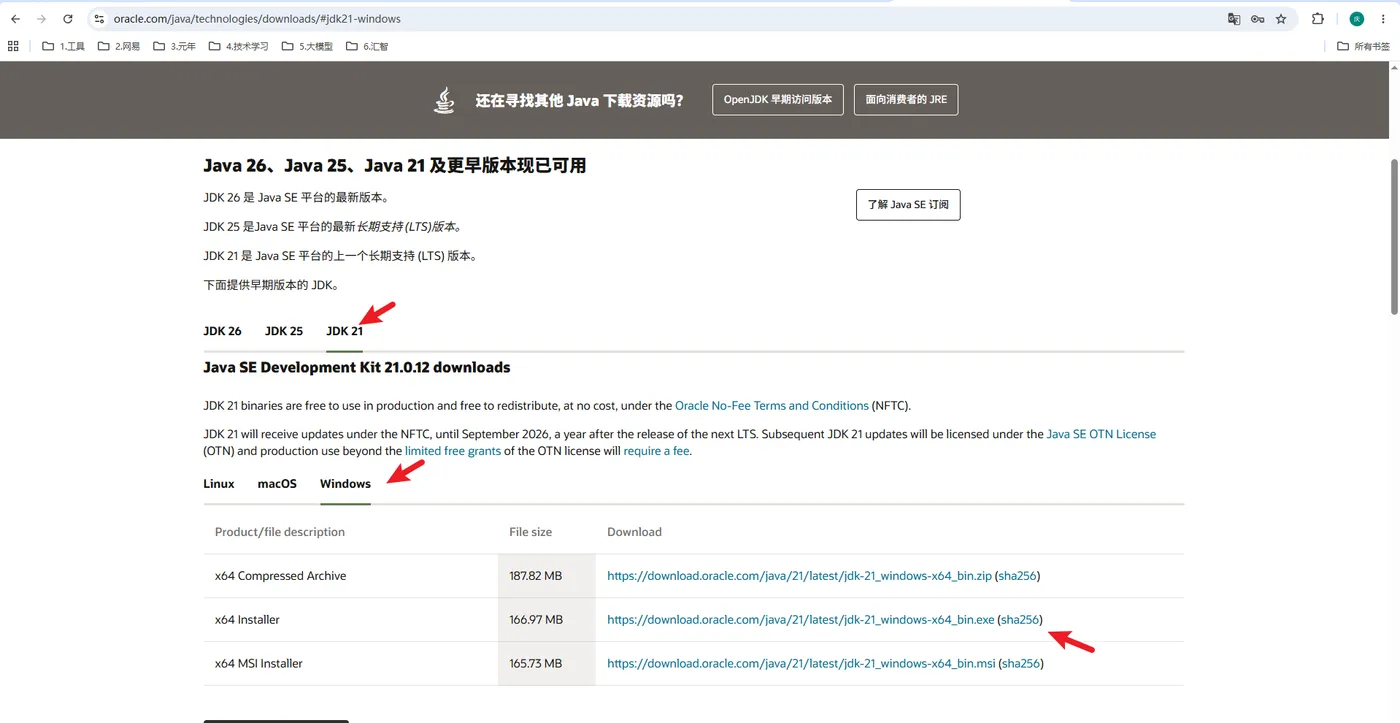Follow the limited free grants link
Screen dimensions: 1400x723
coord(453,451)
